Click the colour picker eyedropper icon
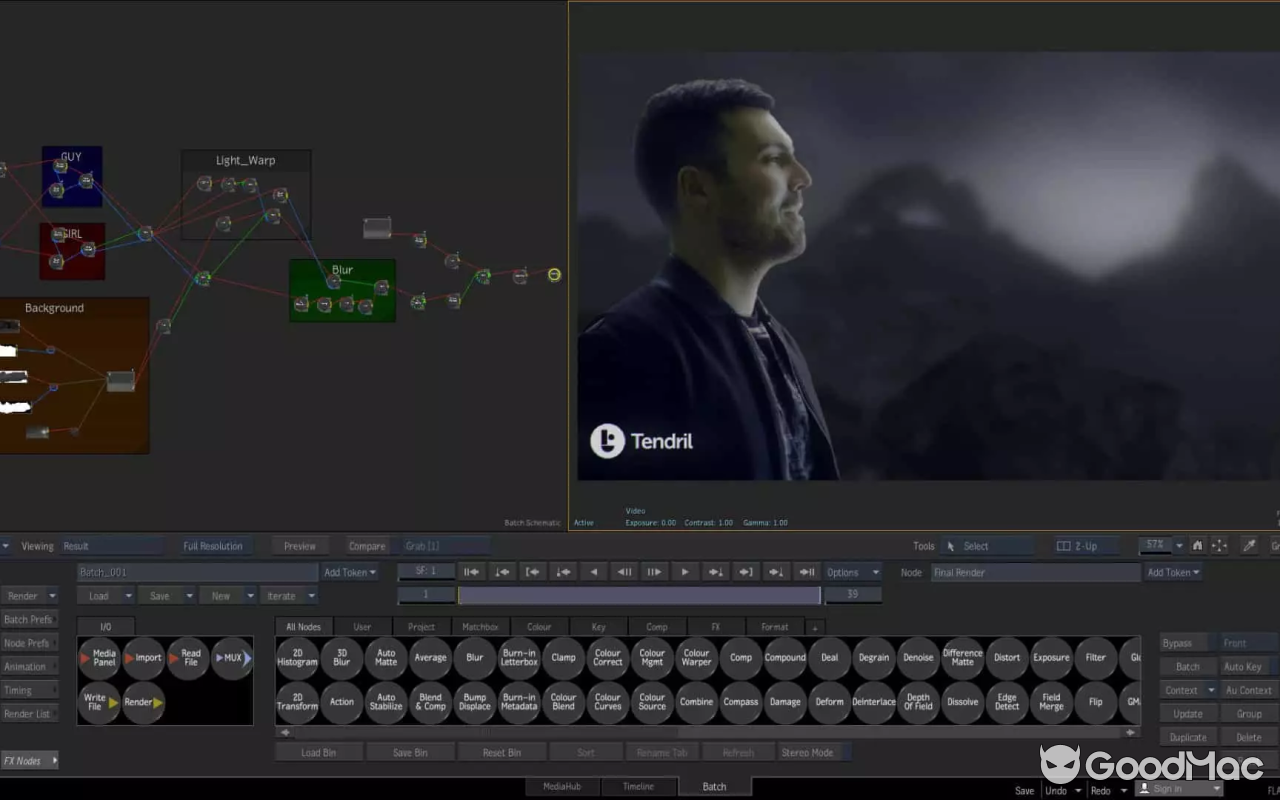The height and width of the screenshot is (800, 1280). click(x=1248, y=546)
